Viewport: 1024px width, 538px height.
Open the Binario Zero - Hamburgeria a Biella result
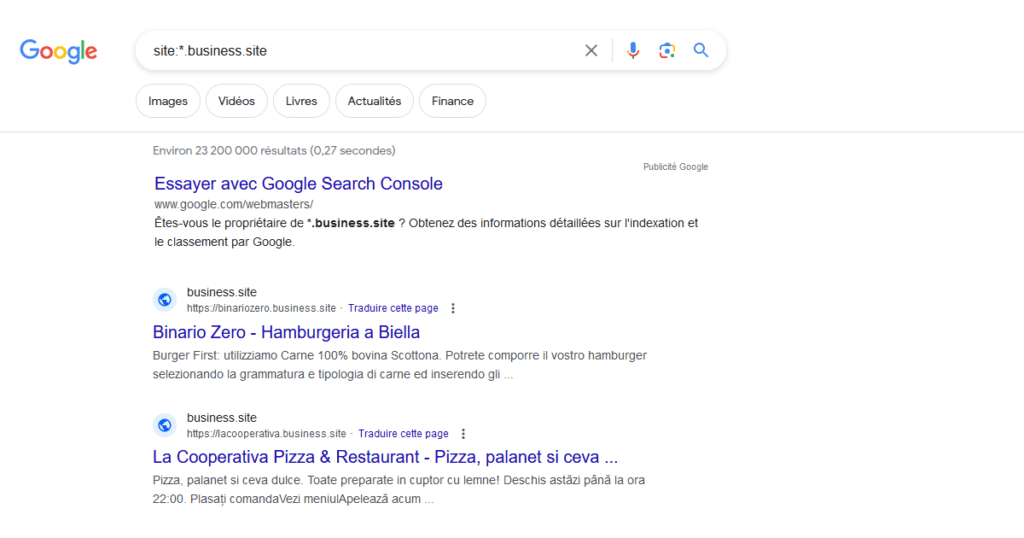tap(286, 332)
